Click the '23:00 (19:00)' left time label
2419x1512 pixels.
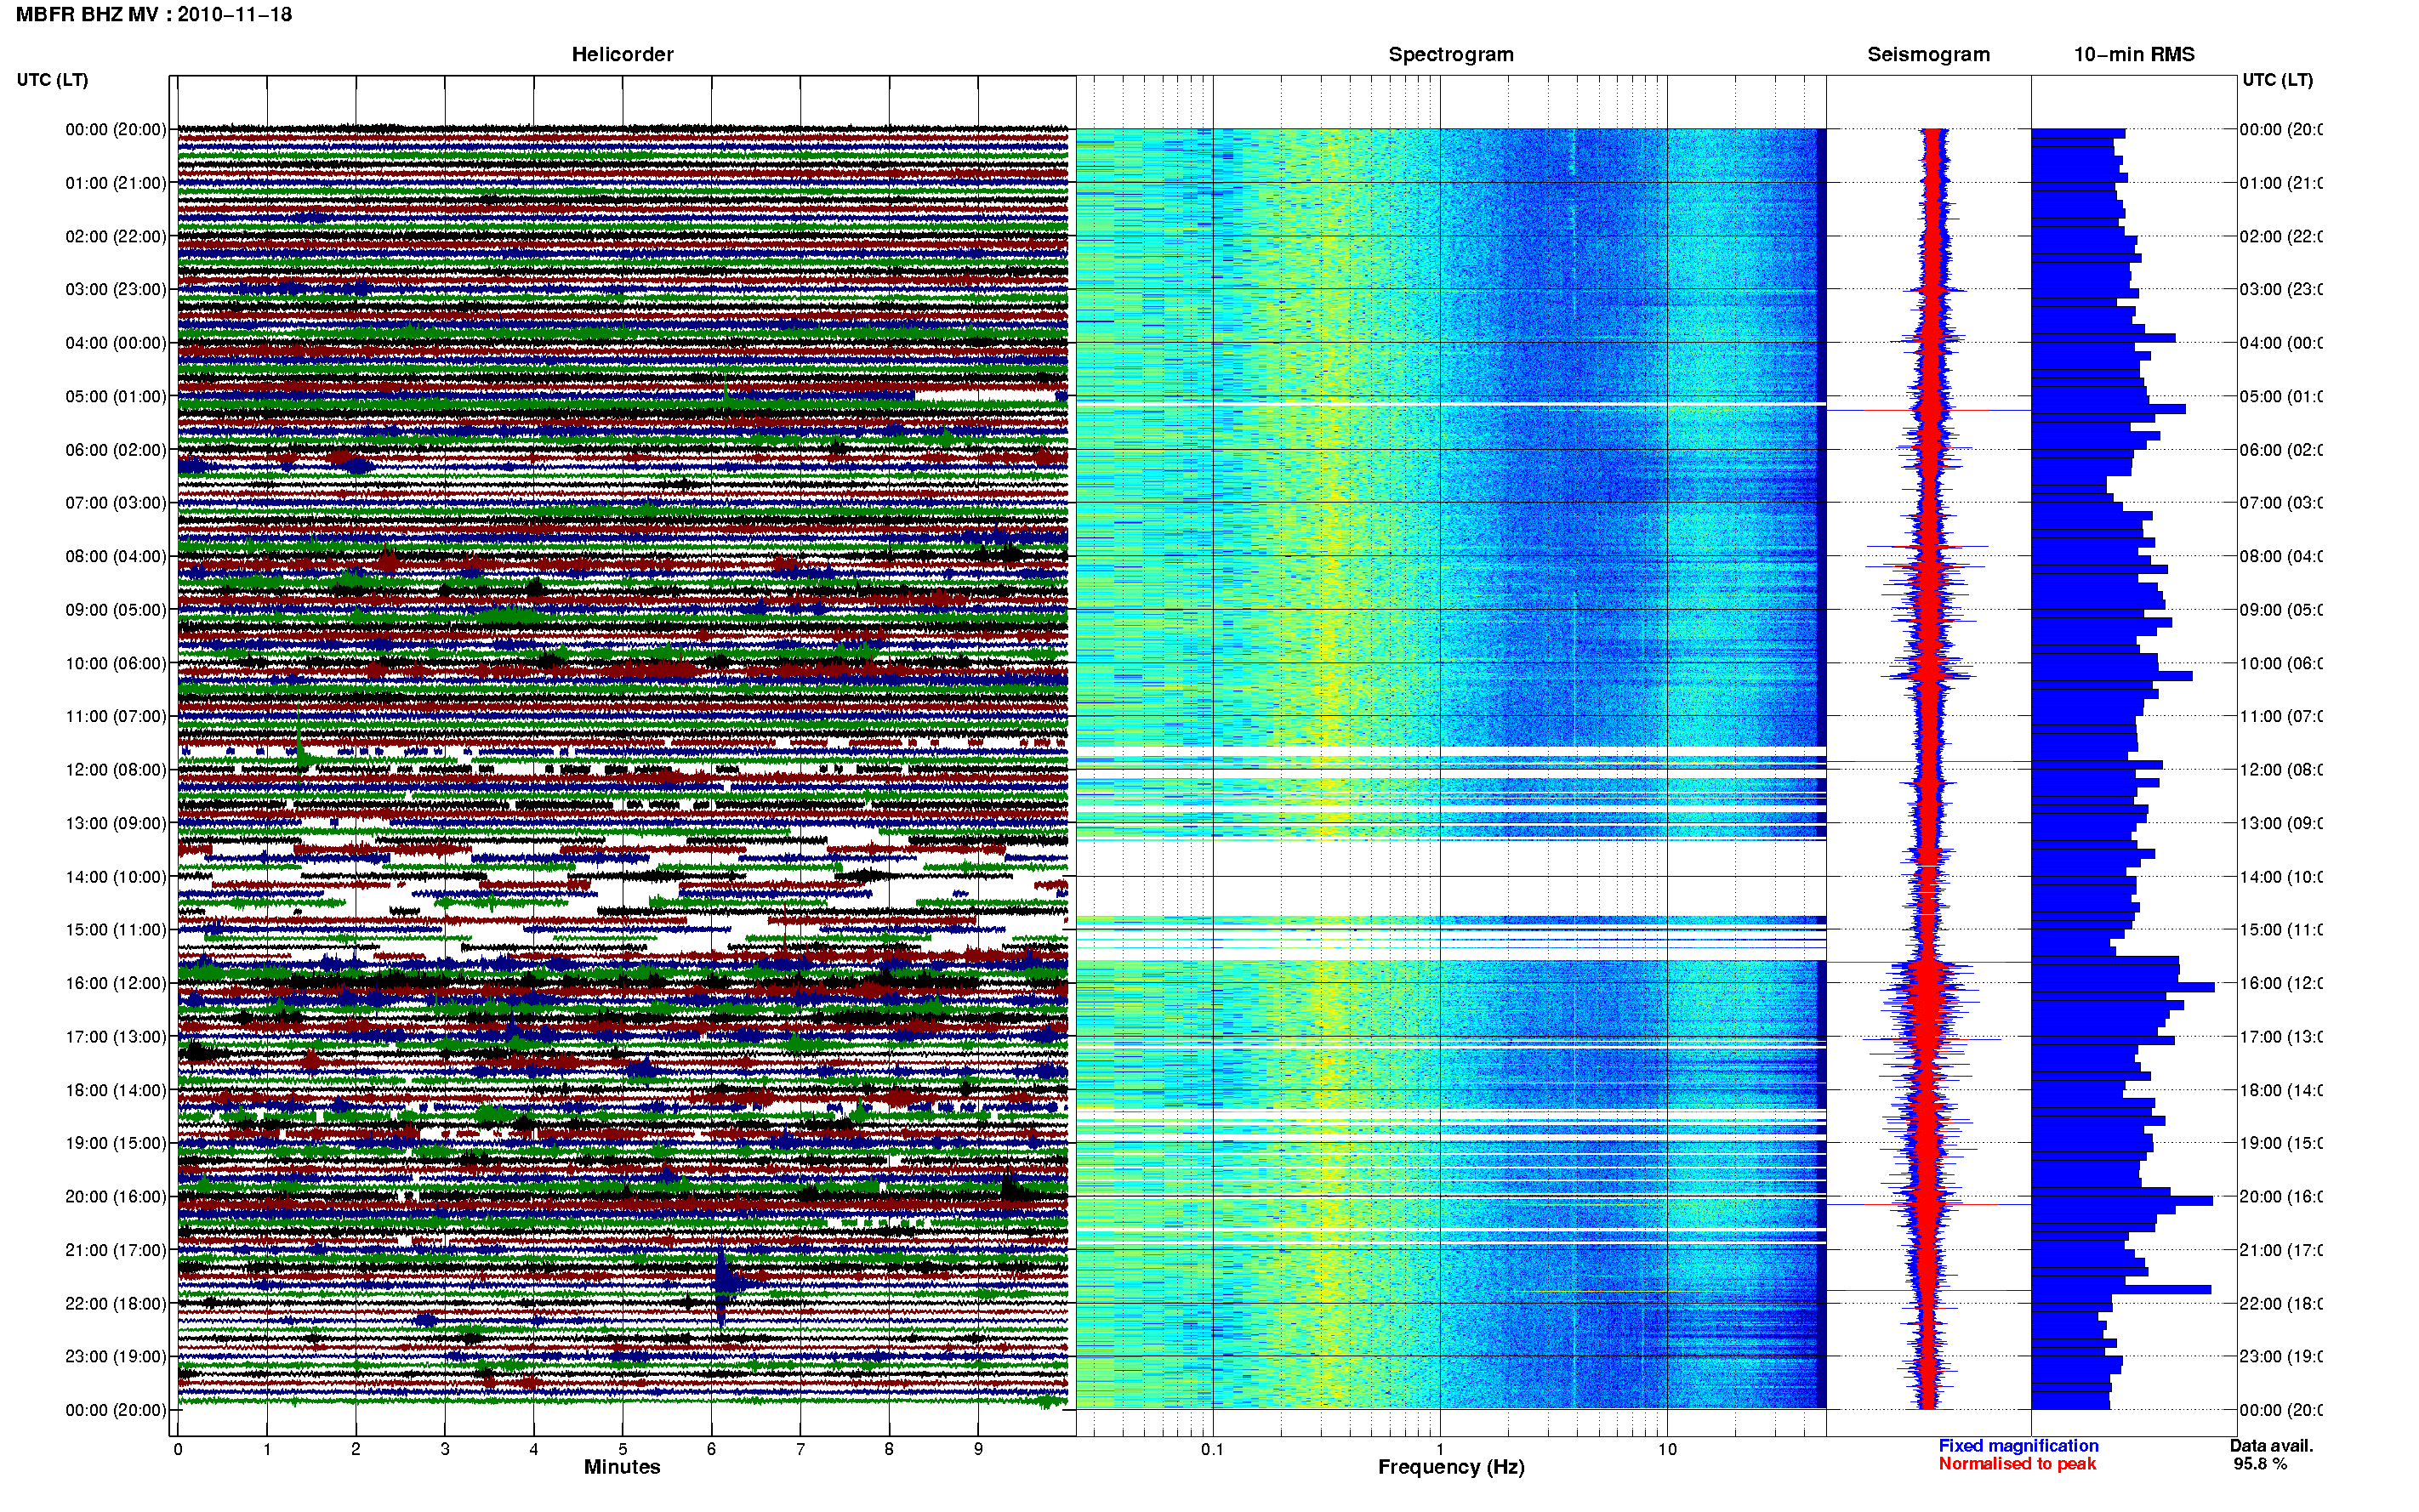click(116, 1357)
